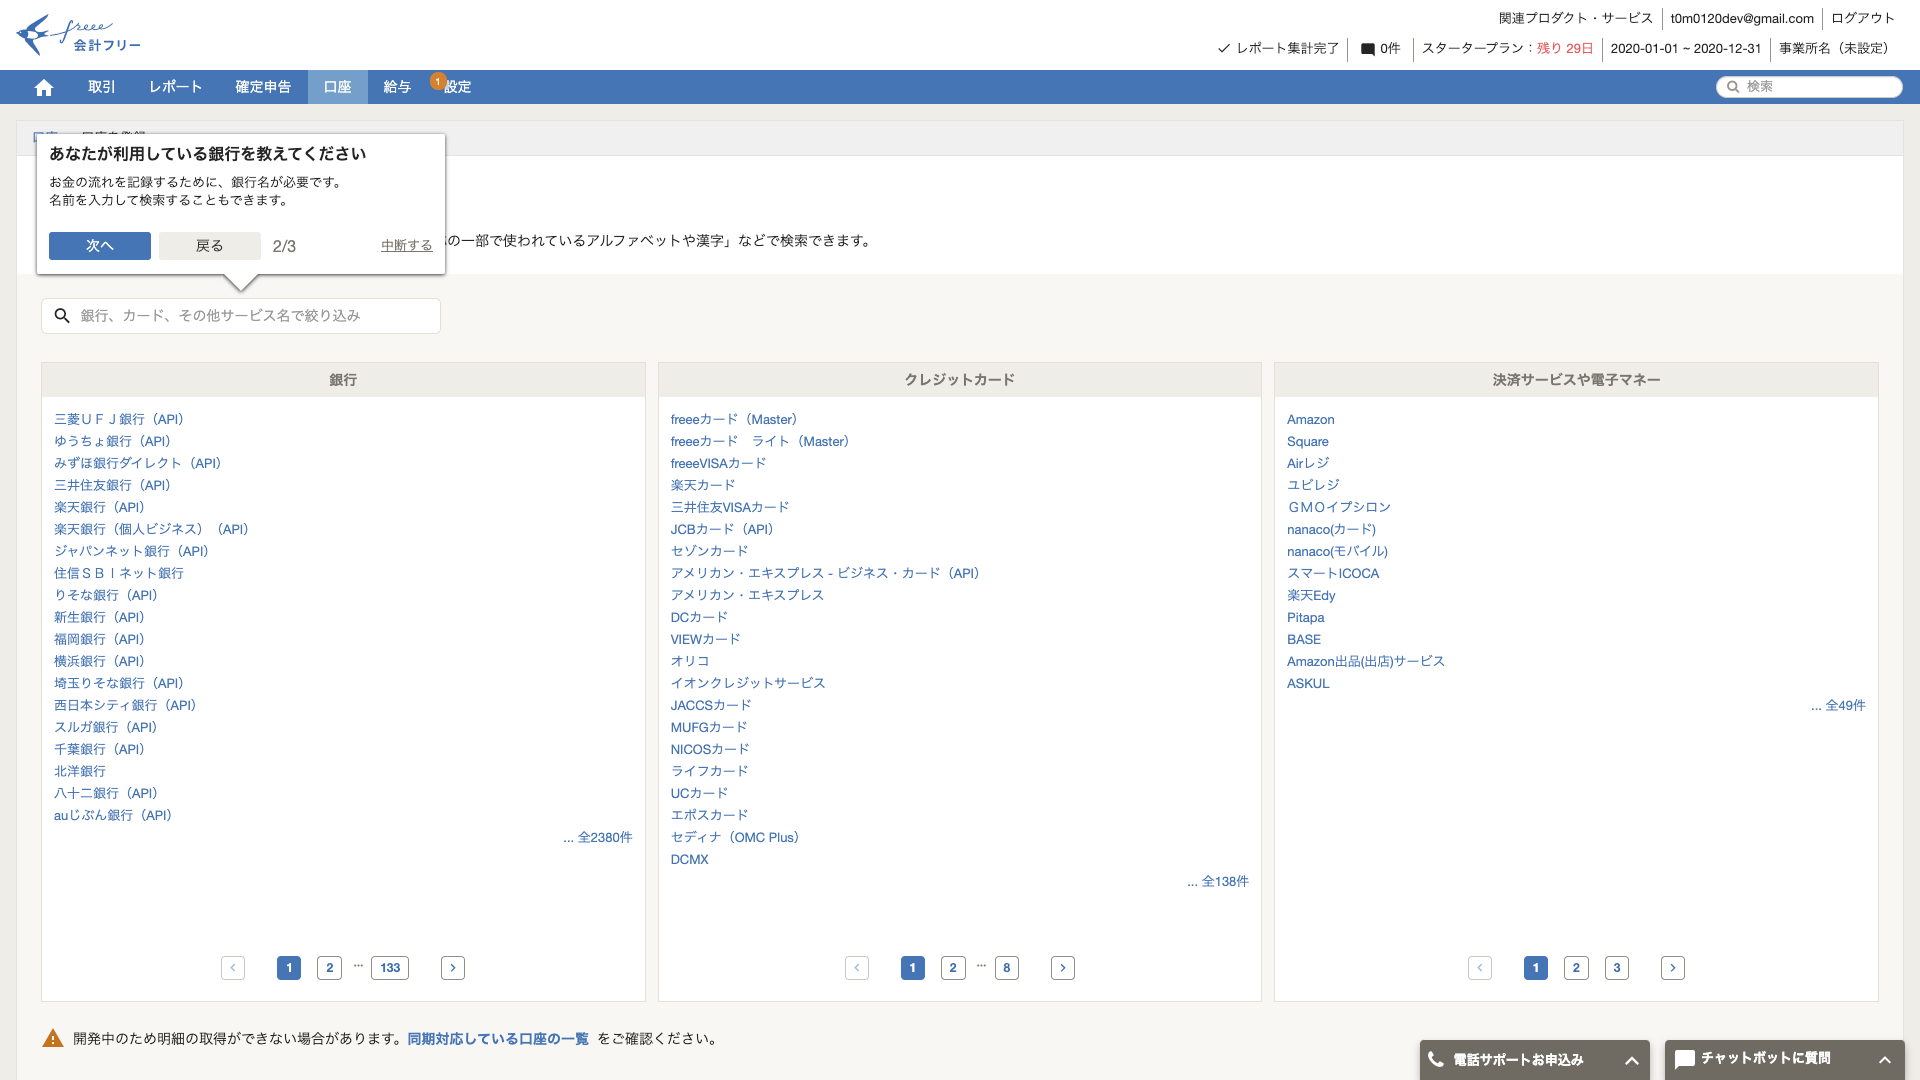
Task: Open 関連プロダクト・サービス
Action: 1575,18
